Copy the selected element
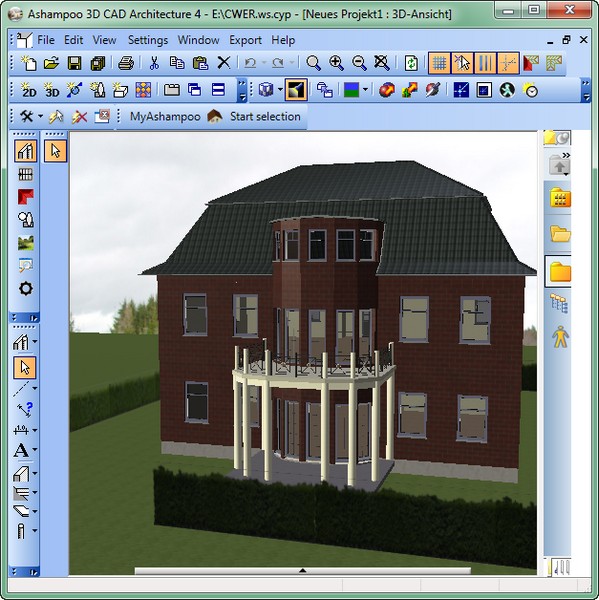Viewport: 599px width, 600px height. click(177, 63)
